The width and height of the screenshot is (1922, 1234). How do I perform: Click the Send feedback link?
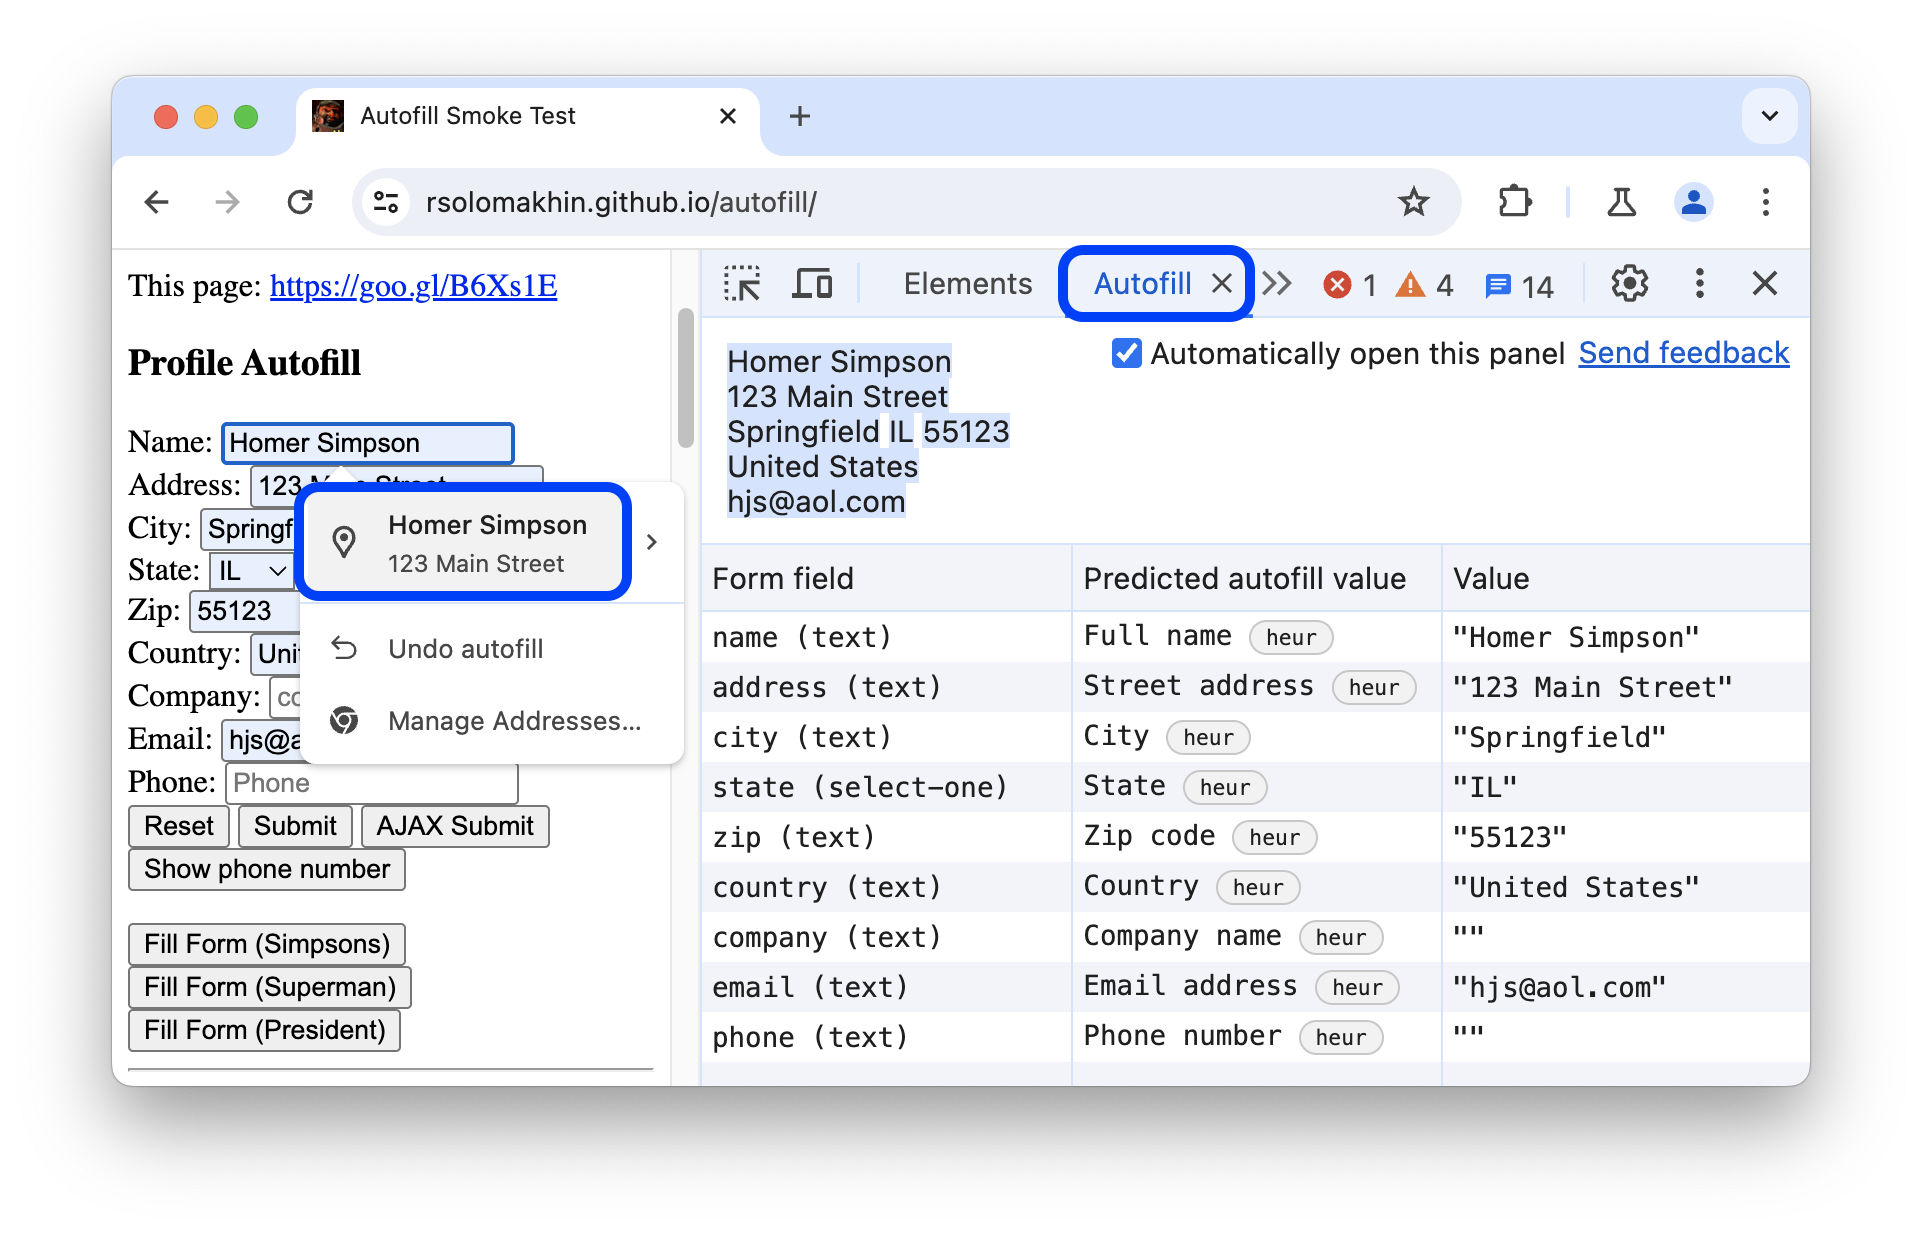tap(1681, 353)
